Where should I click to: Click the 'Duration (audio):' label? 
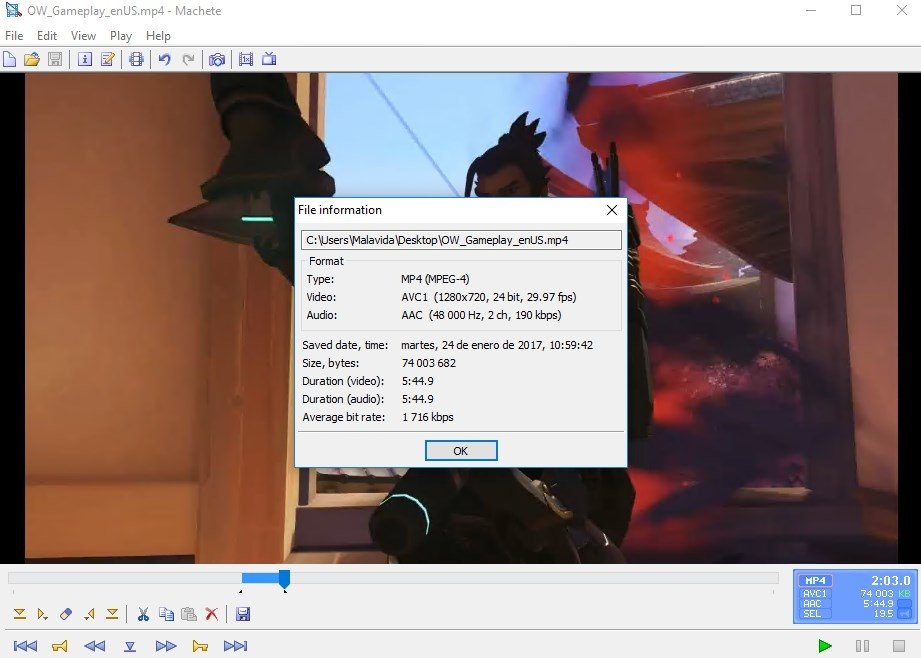pos(343,399)
